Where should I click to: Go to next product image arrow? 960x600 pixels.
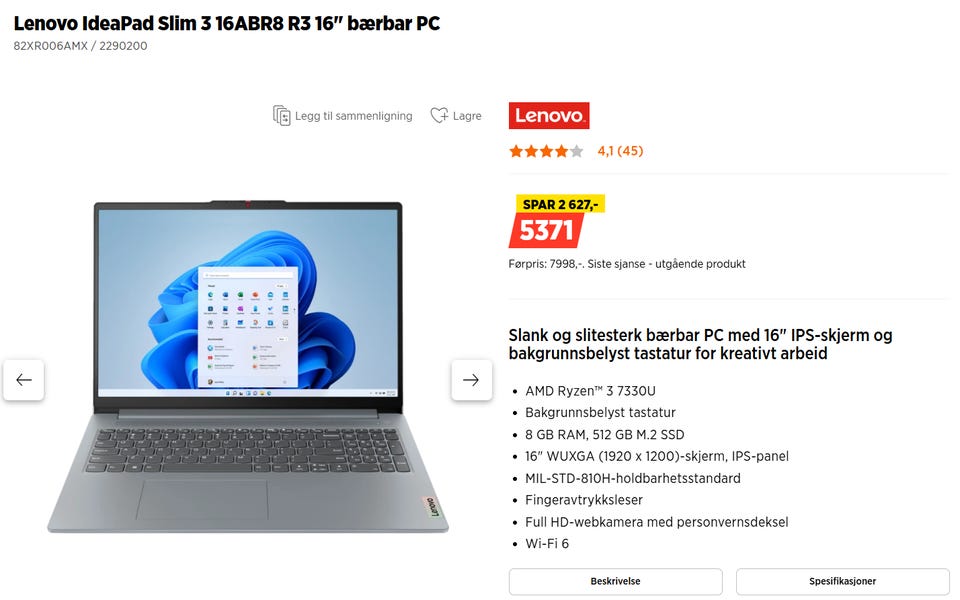click(x=471, y=380)
